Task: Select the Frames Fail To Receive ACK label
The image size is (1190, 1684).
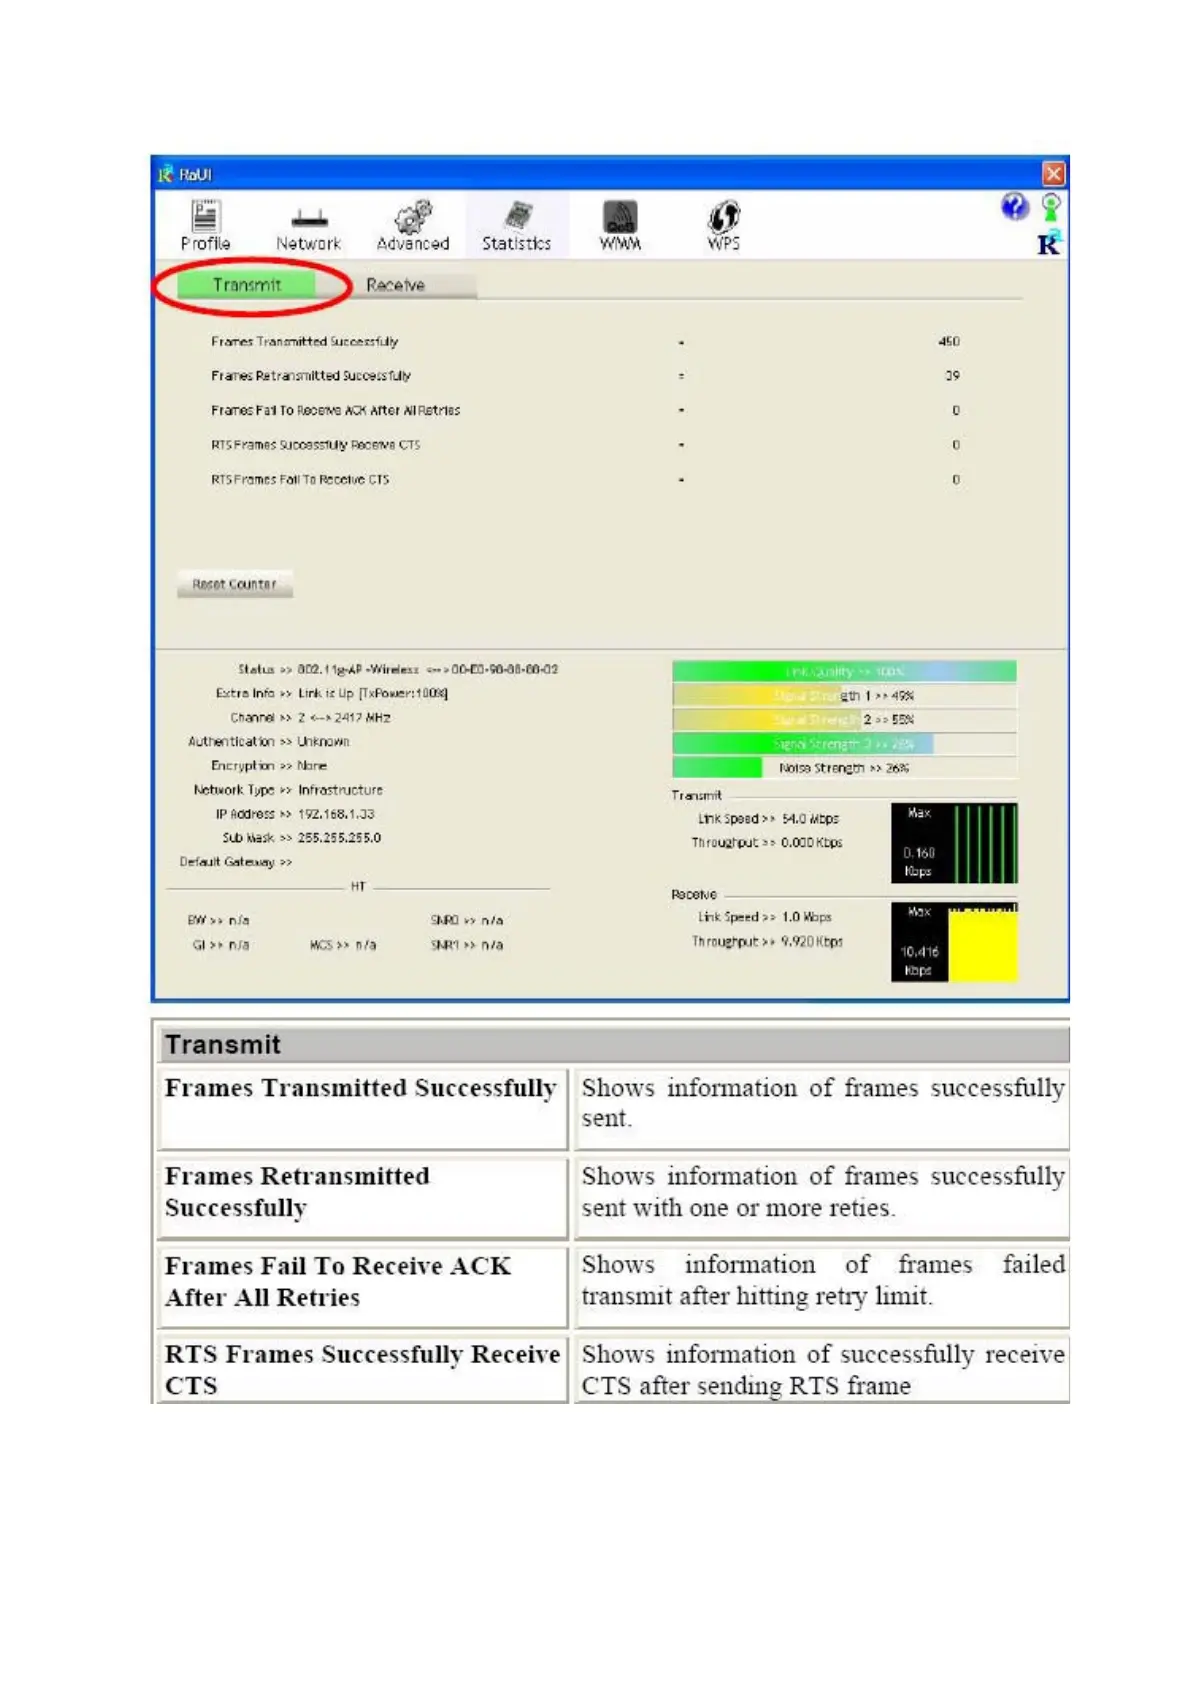Action: [335, 410]
